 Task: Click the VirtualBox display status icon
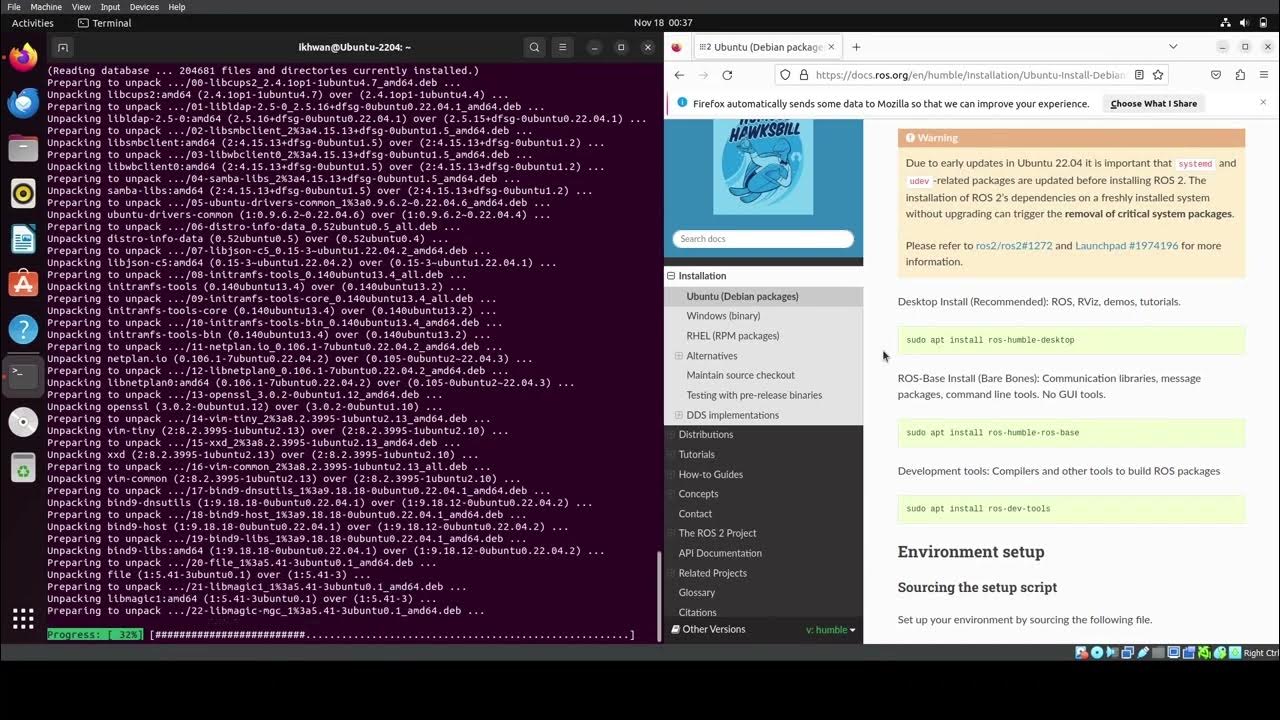pyautogui.click(x=1175, y=653)
